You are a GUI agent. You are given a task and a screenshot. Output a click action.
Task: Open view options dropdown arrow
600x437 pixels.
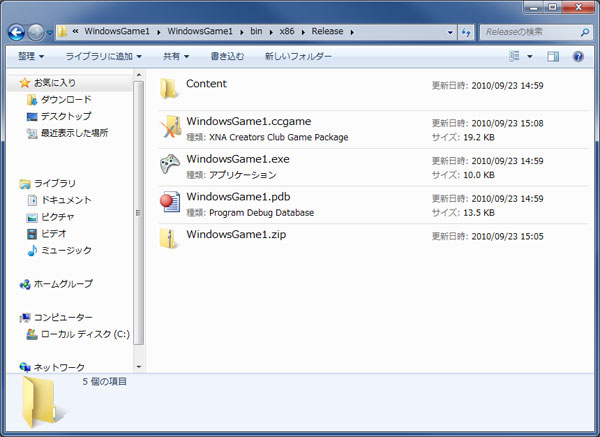530,57
